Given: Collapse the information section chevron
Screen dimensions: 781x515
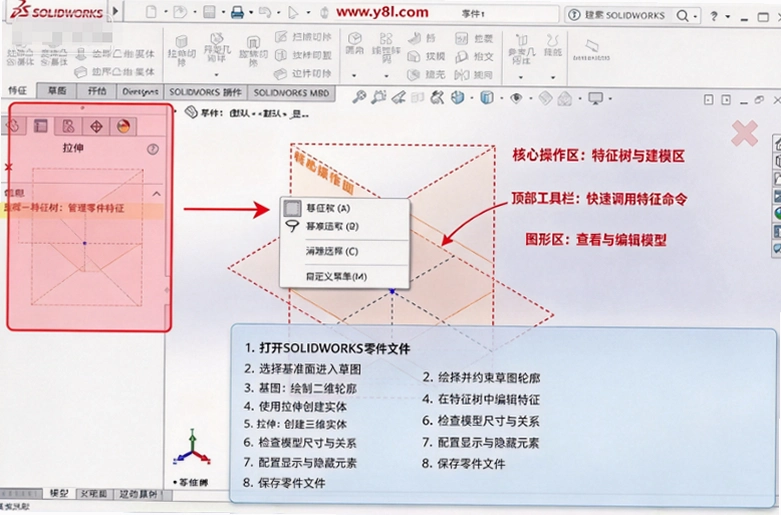Looking at the screenshot, I should (x=156, y=193).
